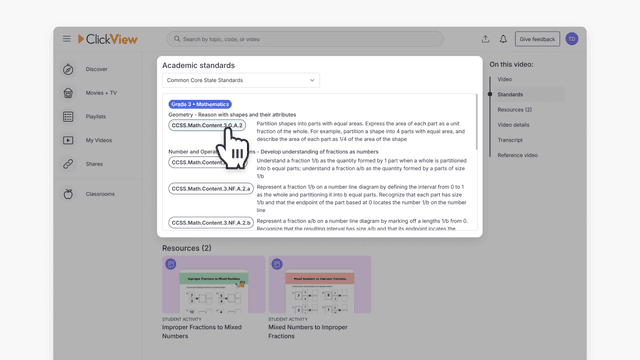Click the Improper Fractions to Mixed Numbers title

(x=202, y=331)
